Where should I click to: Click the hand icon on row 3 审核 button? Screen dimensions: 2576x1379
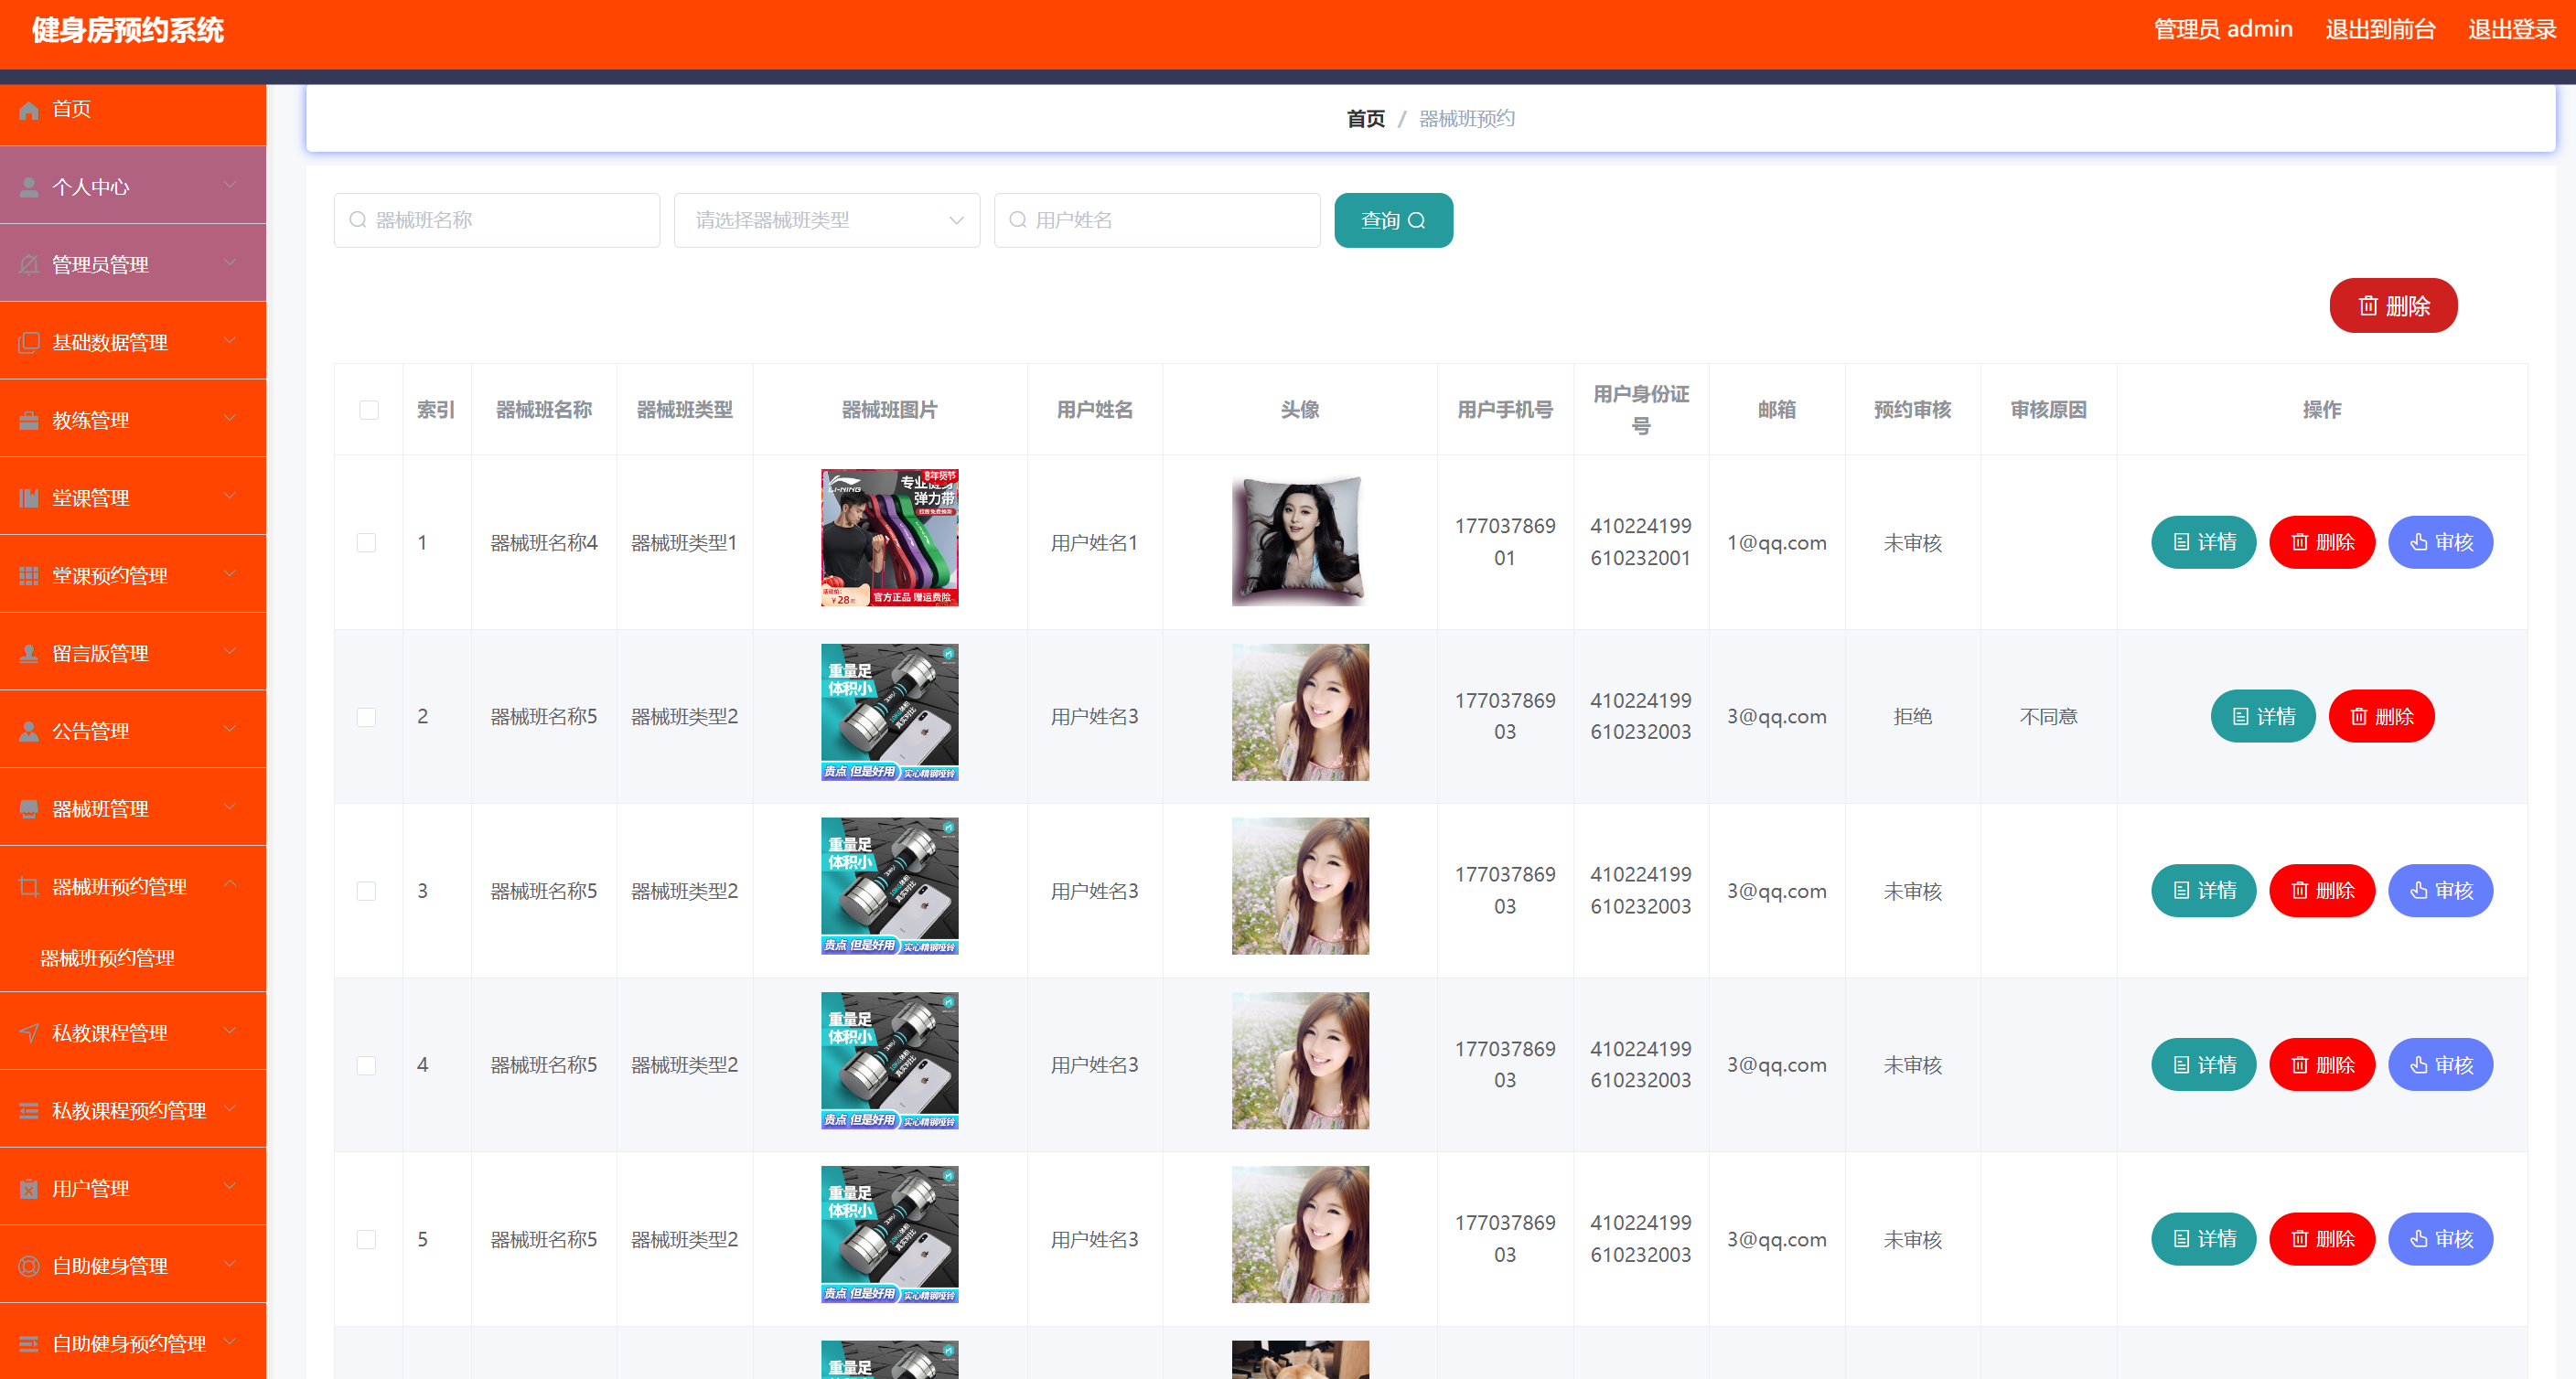(x=2418, y=891)
